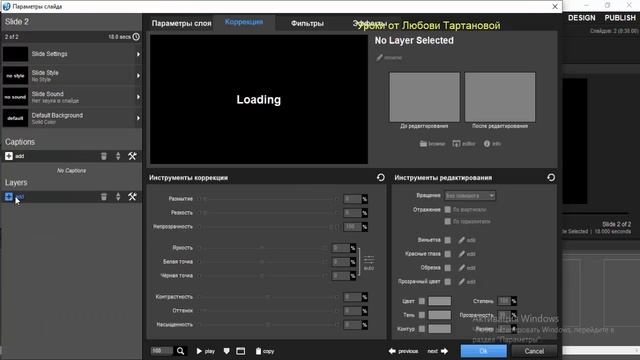This screenshot has width=640, height=360.
Task: Pick the Тень shadow color swatch
Action: 440,315
